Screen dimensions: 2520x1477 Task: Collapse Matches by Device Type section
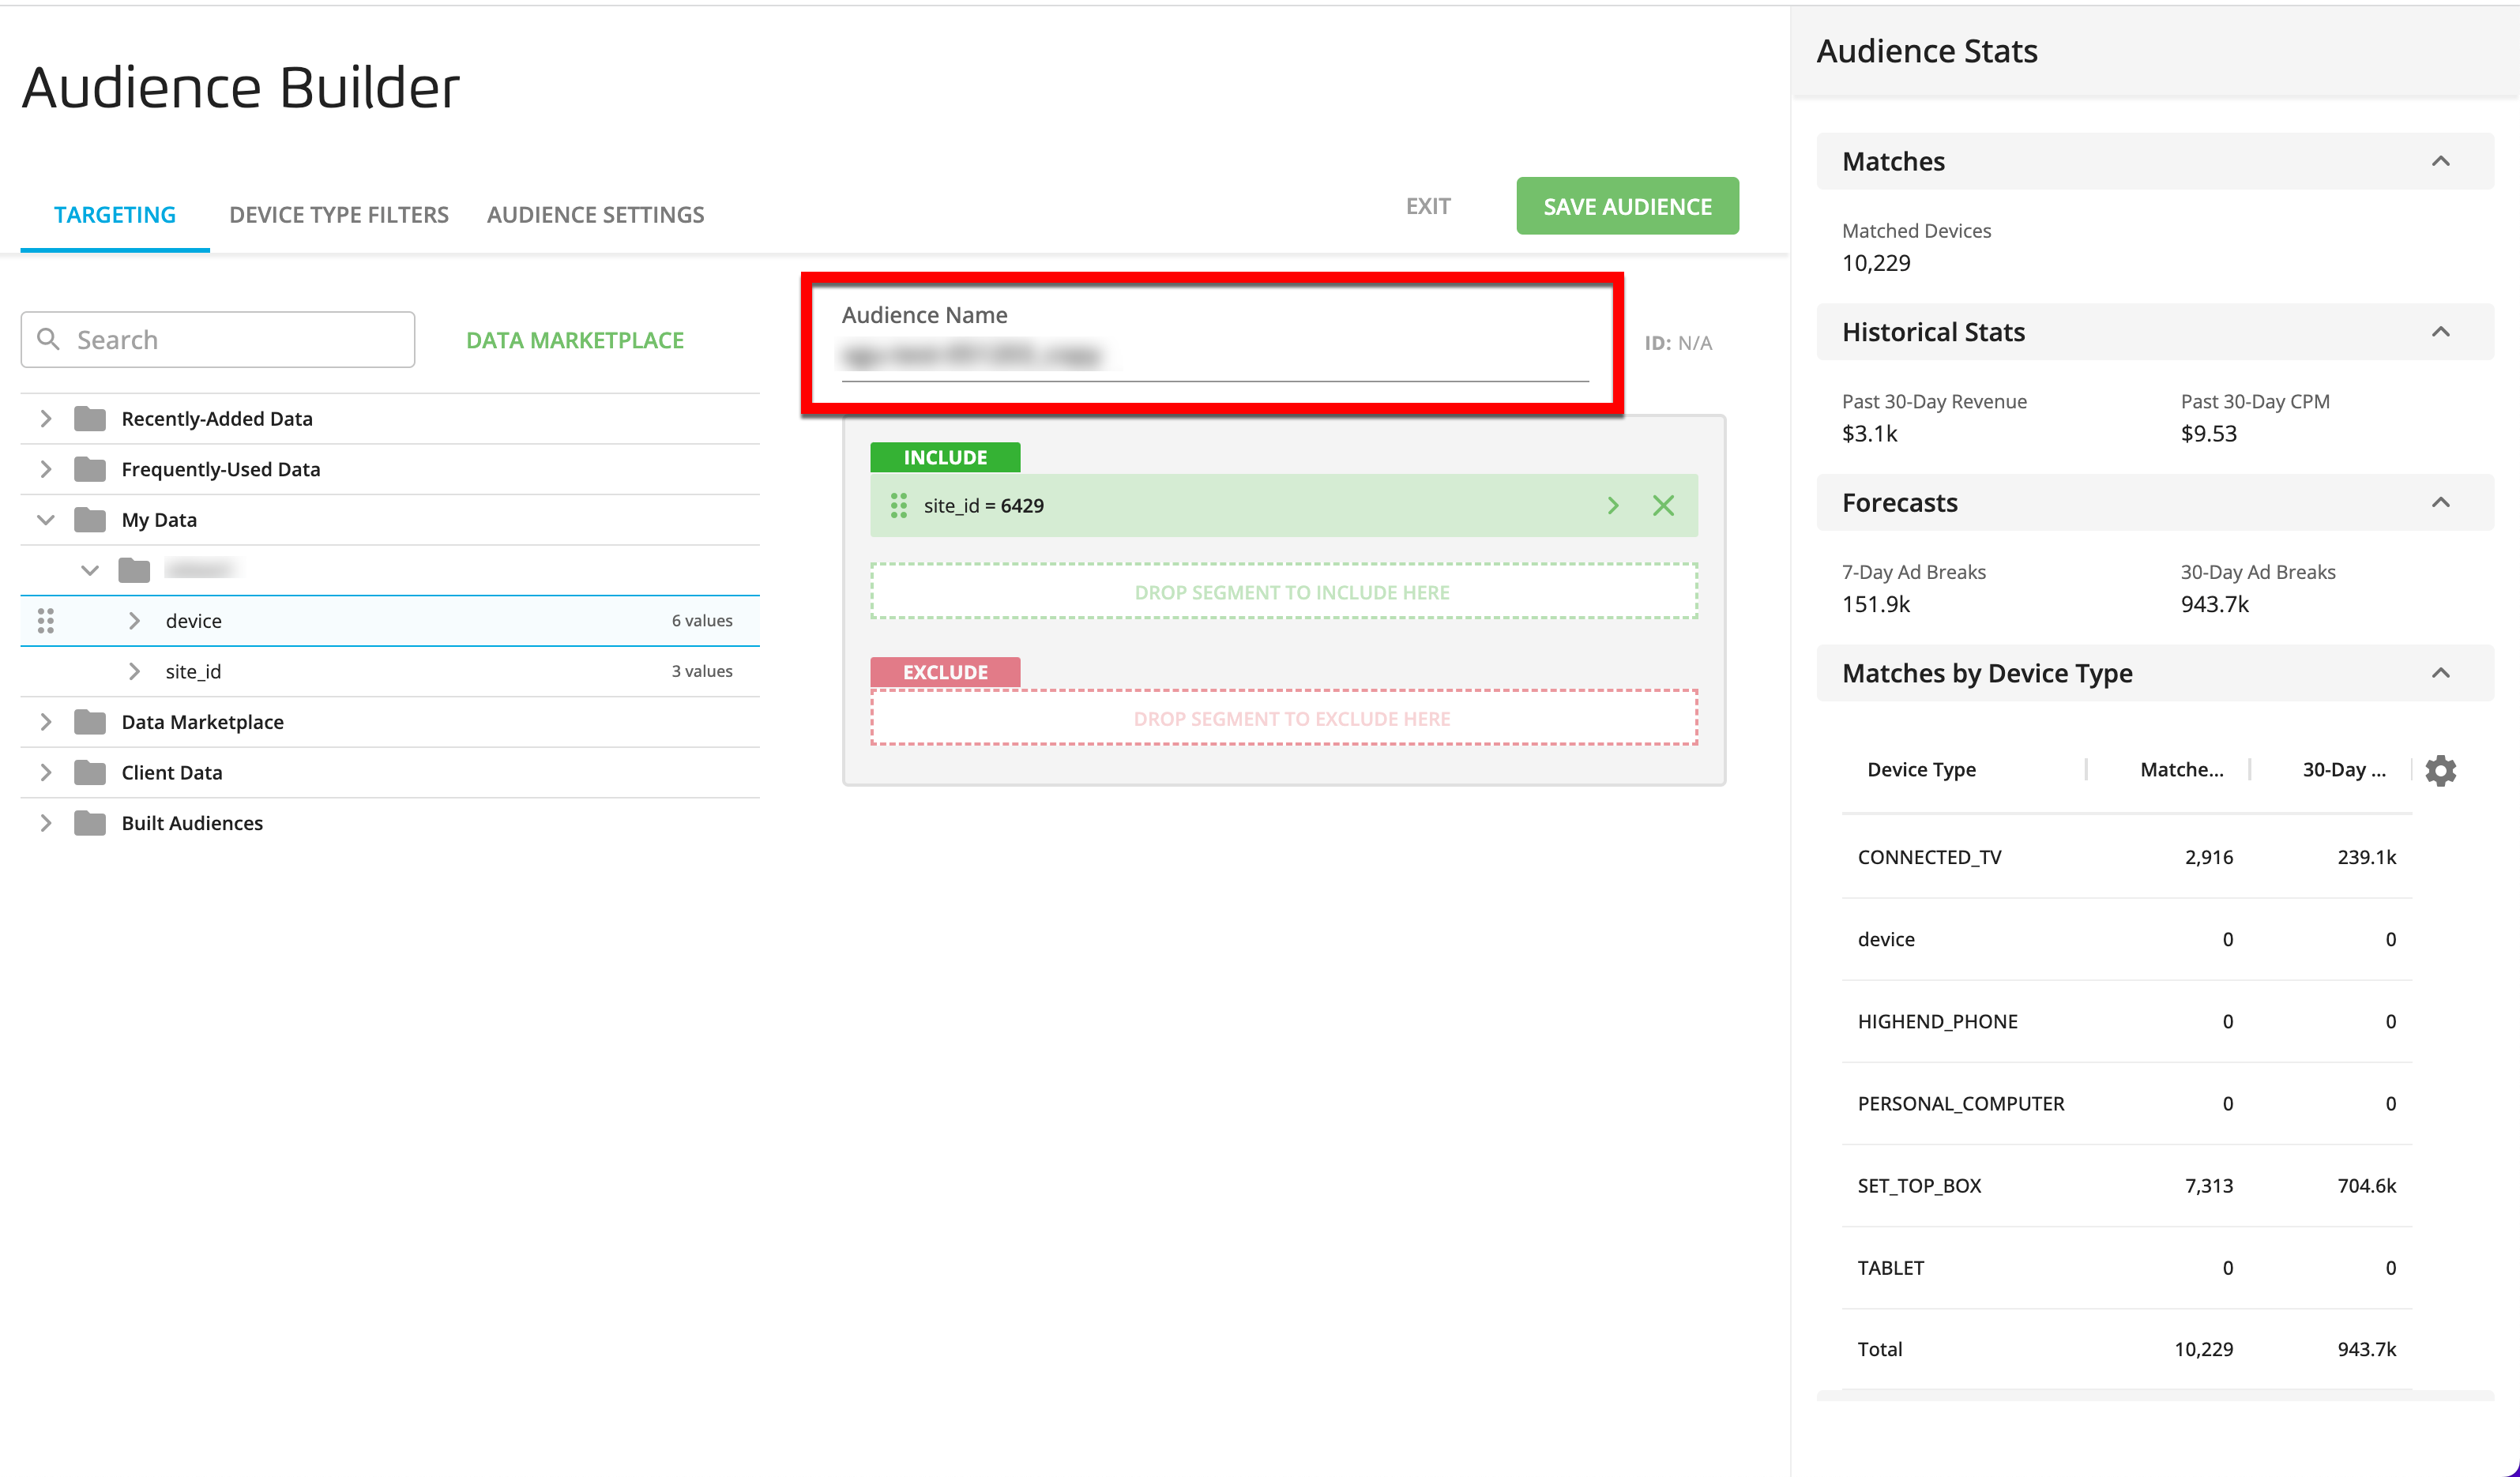pyautogui.click(x=2440, y=673)
